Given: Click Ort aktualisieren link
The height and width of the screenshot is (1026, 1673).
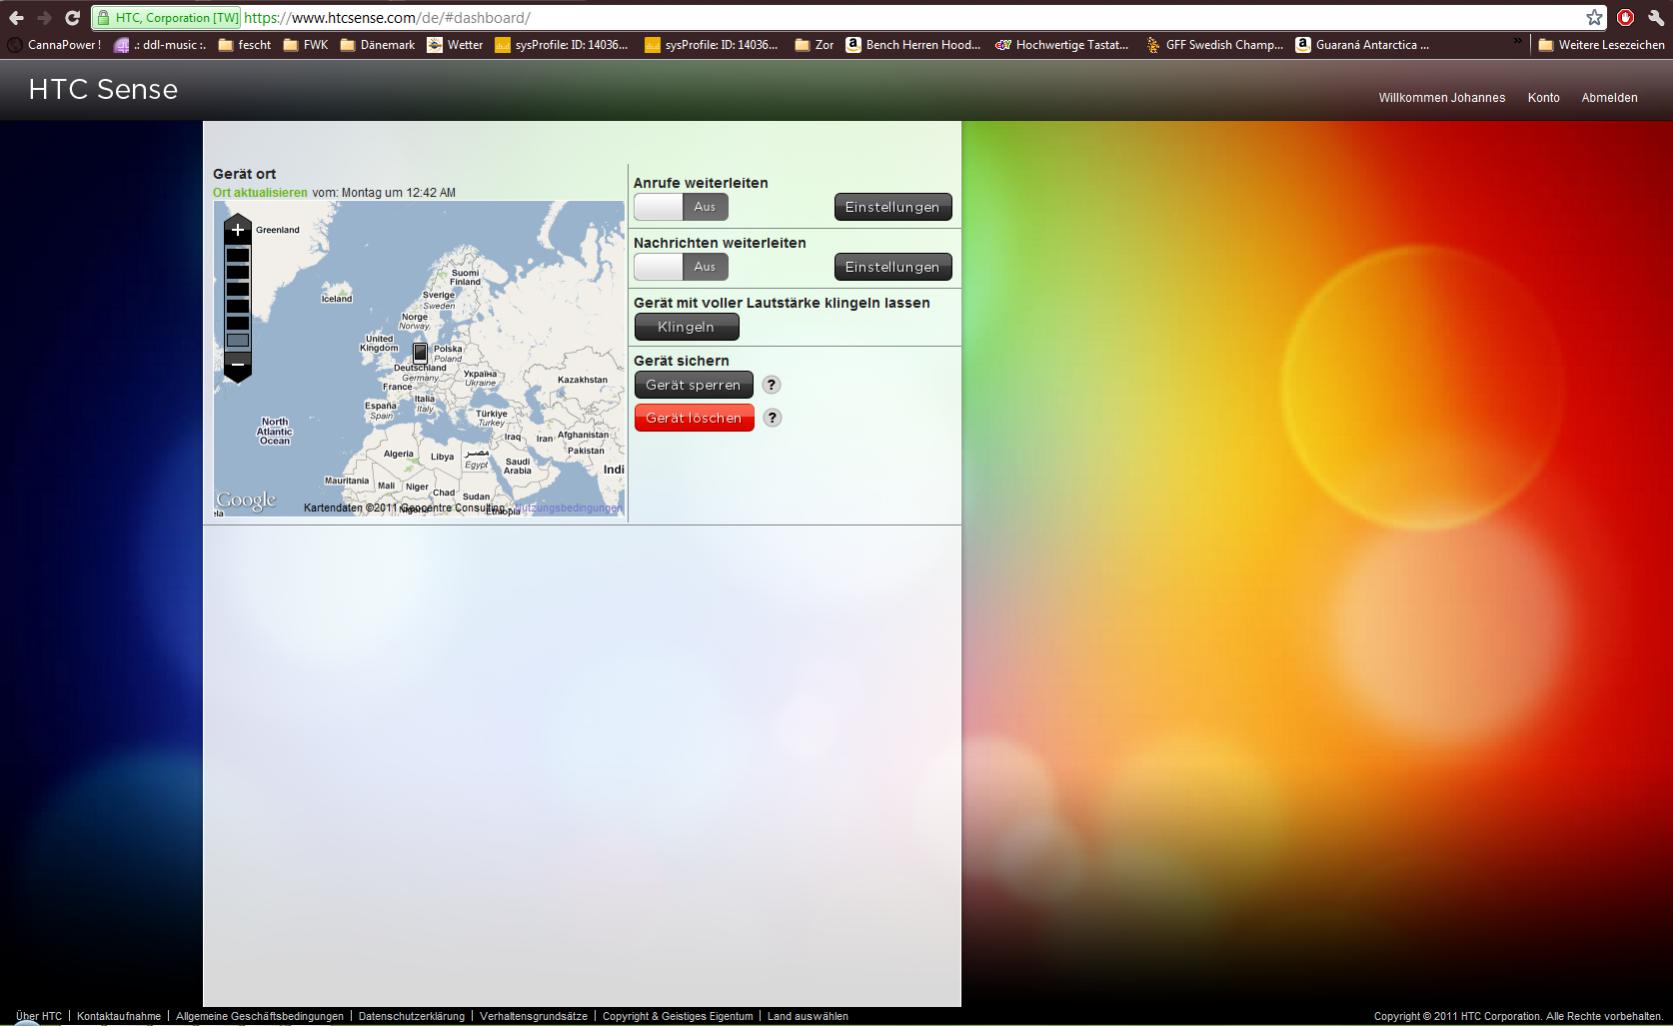Looking at the screenshot, I should [x=260, y=193].
